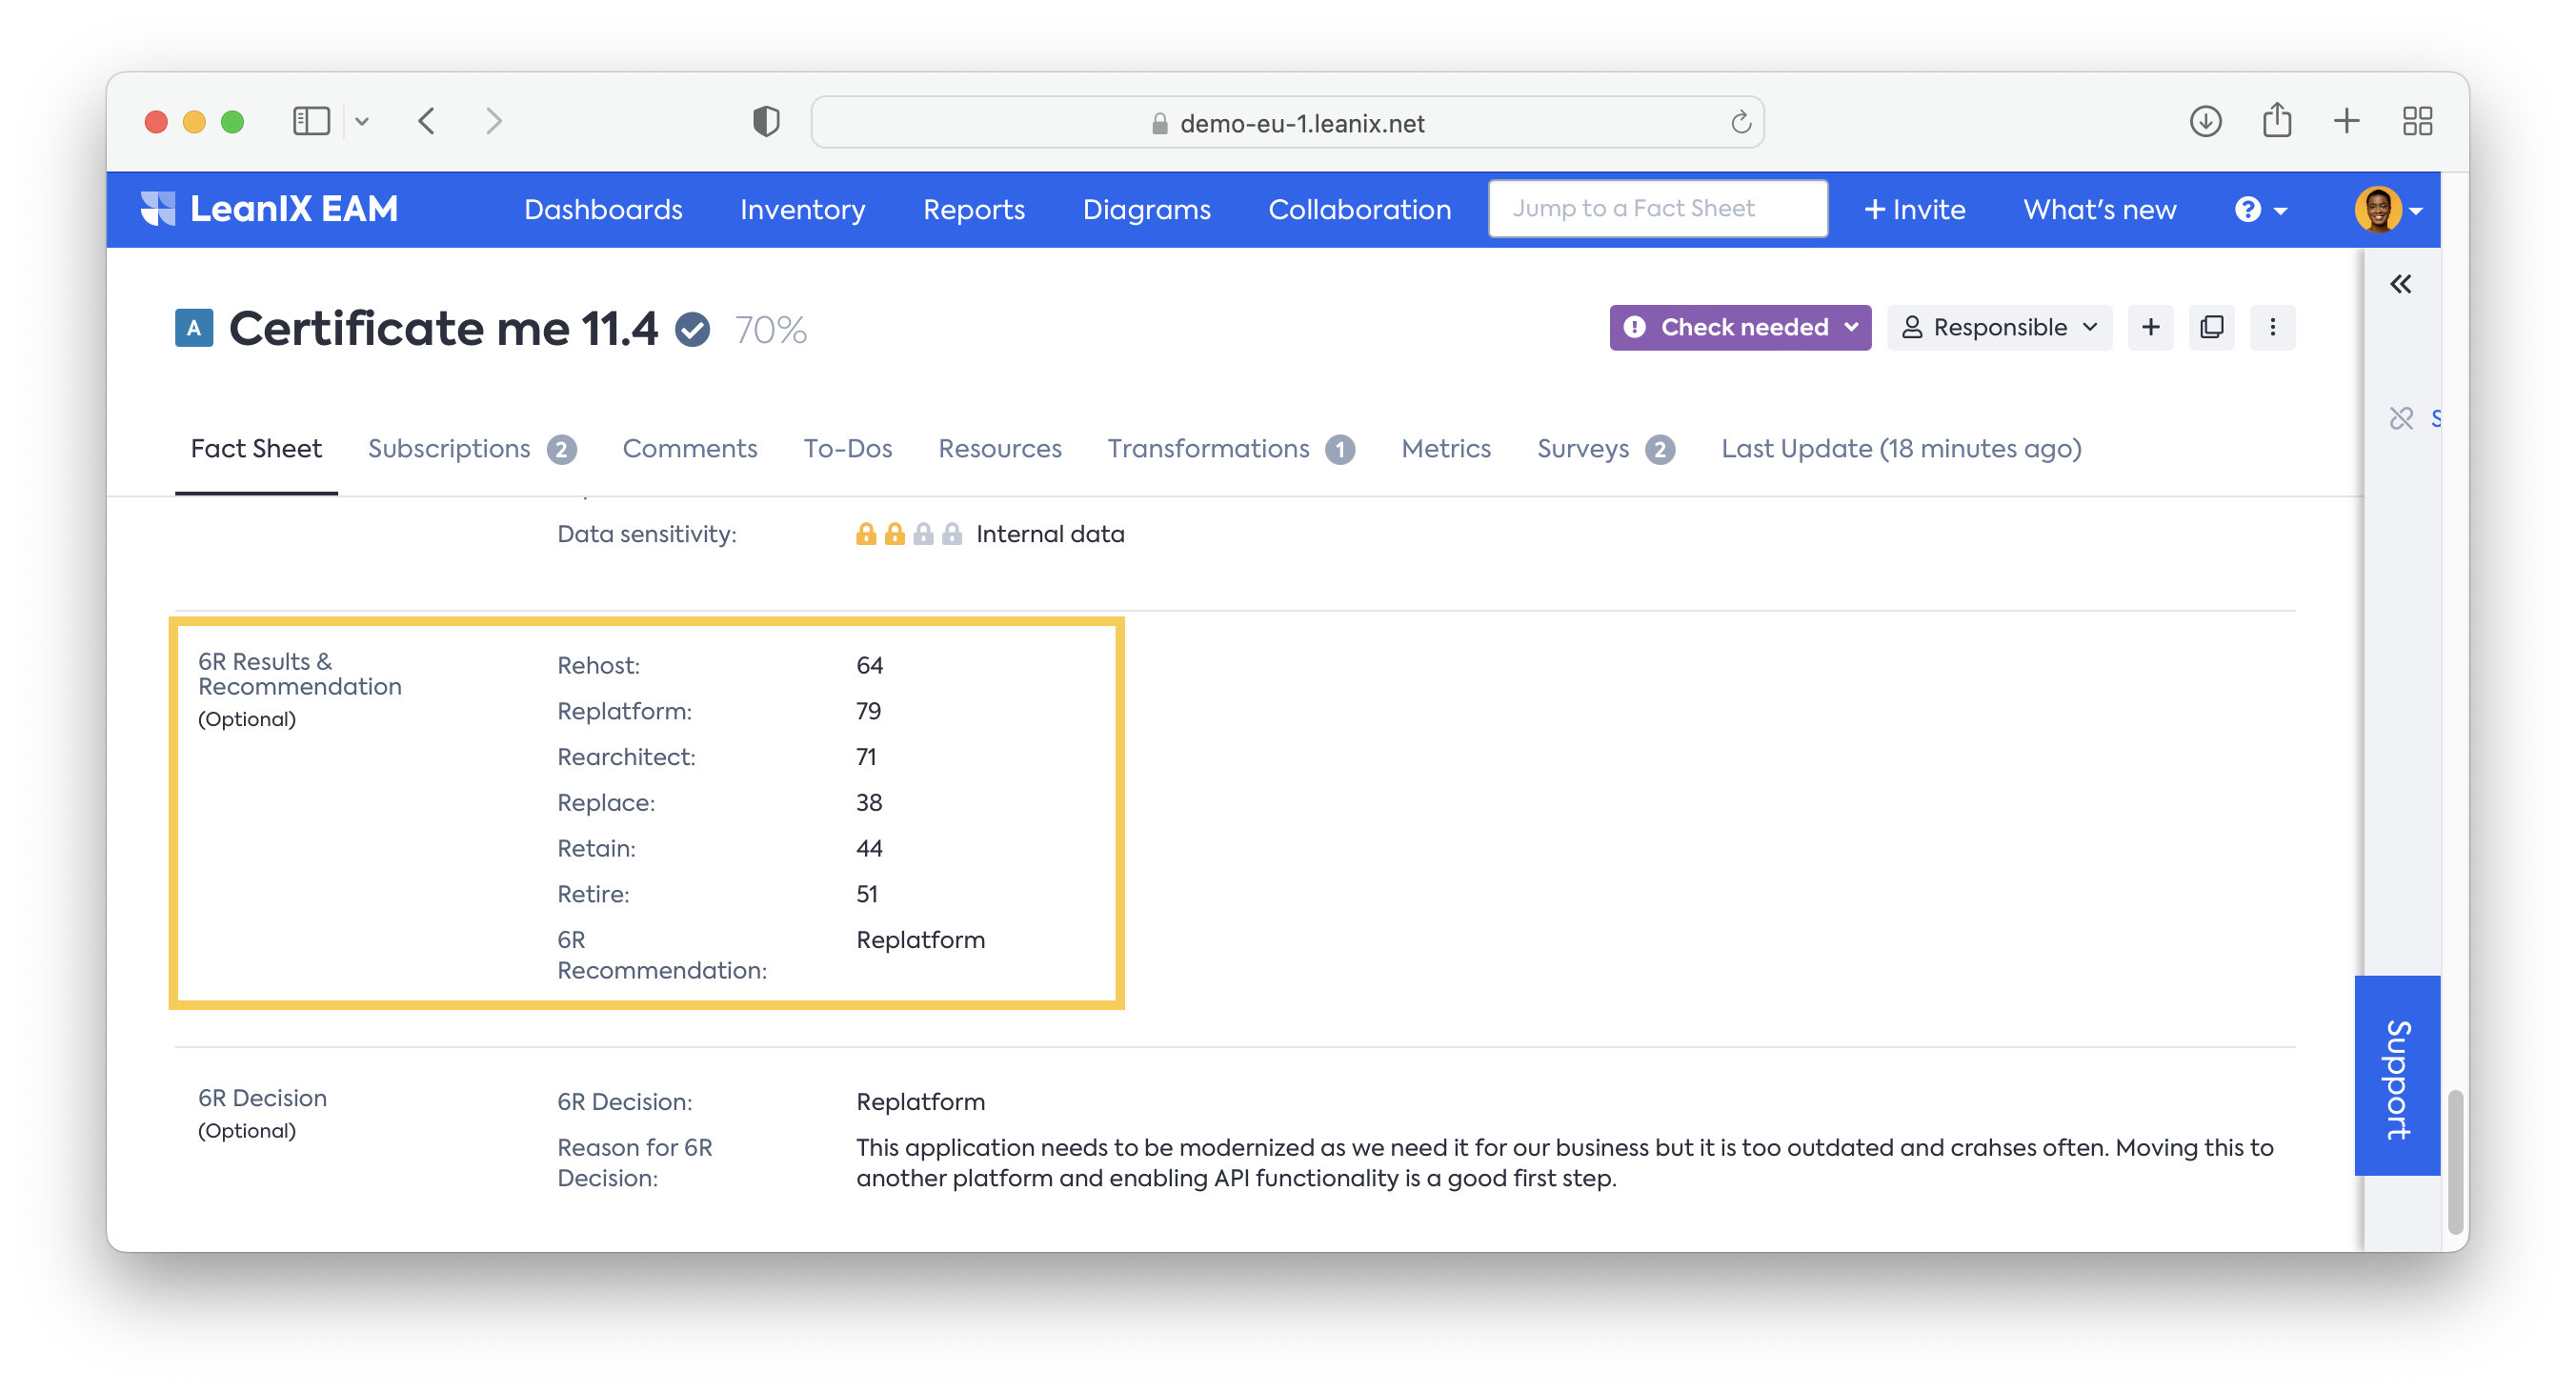2576x1393 pixels.
Task: Click the unlinked chain icon in side panel
Action: click(2401, 418)
